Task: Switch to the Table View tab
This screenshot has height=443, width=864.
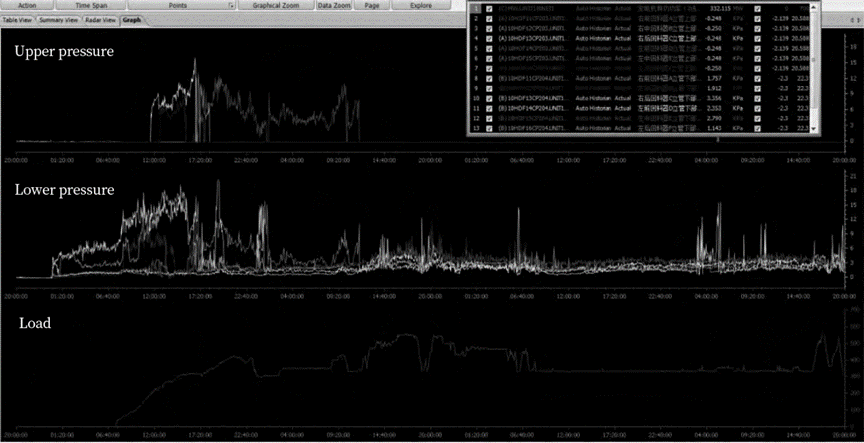Action: (x=18, y=20)
